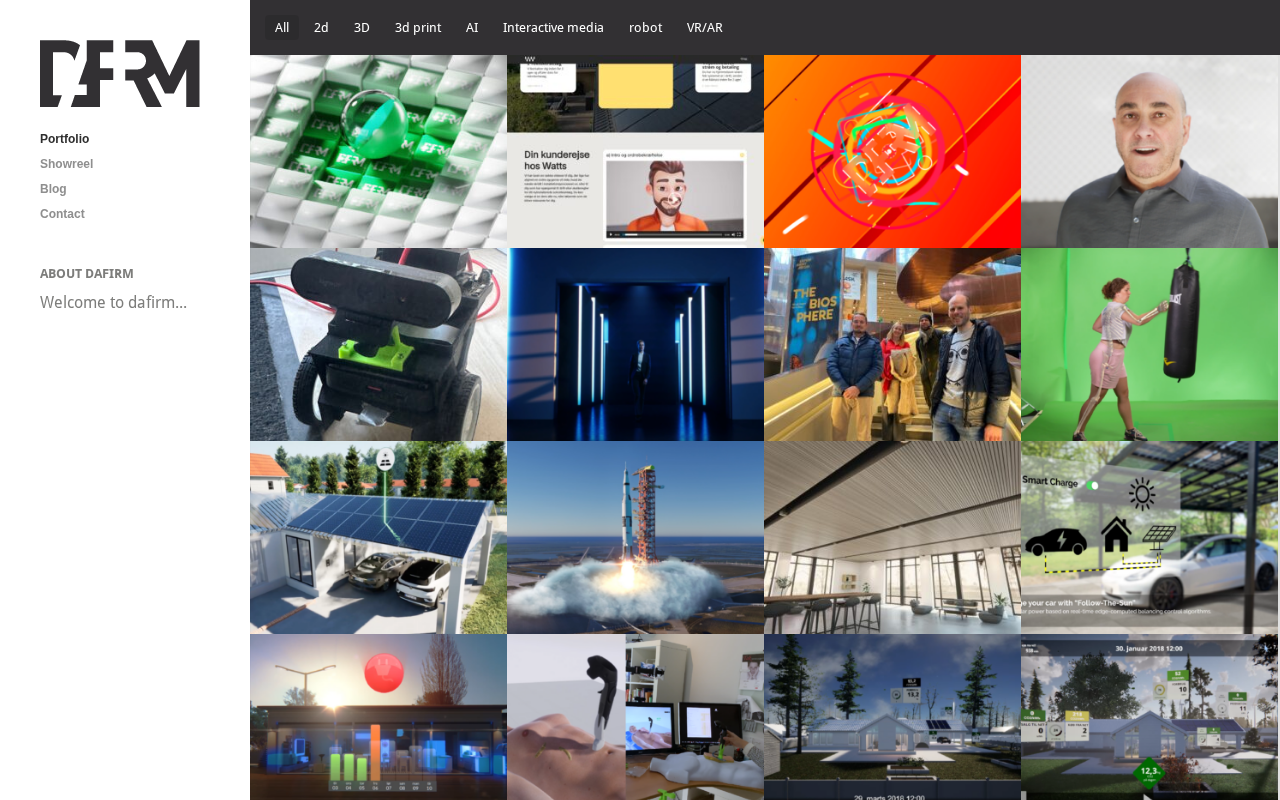This screenshot has height=800, width=1280.
Task: Open the office interior render thumbnail
Action: coord(892,537)
